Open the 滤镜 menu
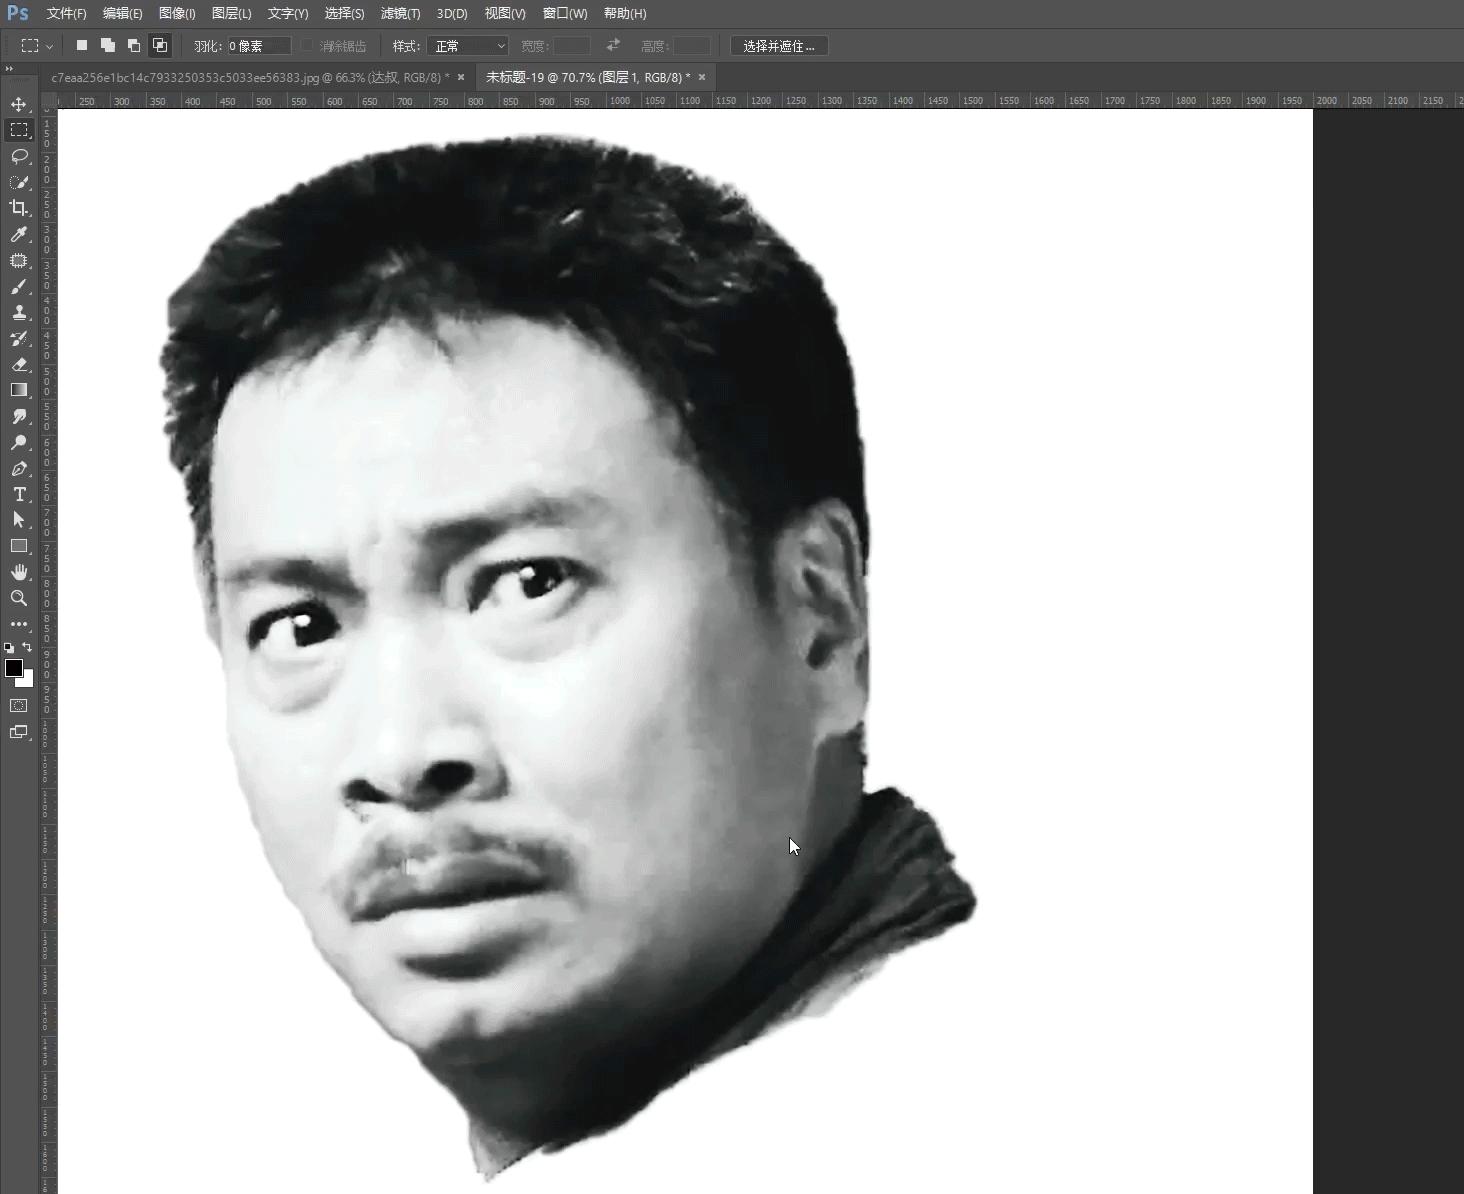The image size is (1464, 1194). [401, 13]
